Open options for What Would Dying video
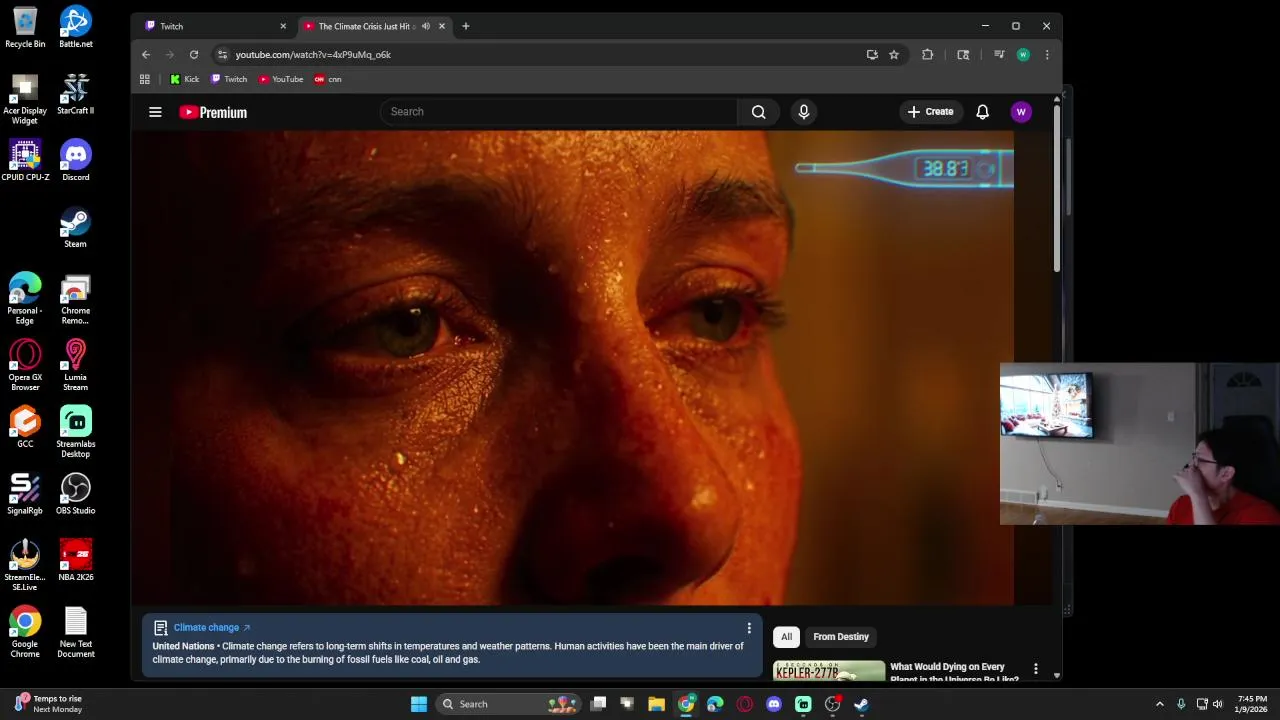Screen dimensions: 1280x720 (x=1036, y=669)
